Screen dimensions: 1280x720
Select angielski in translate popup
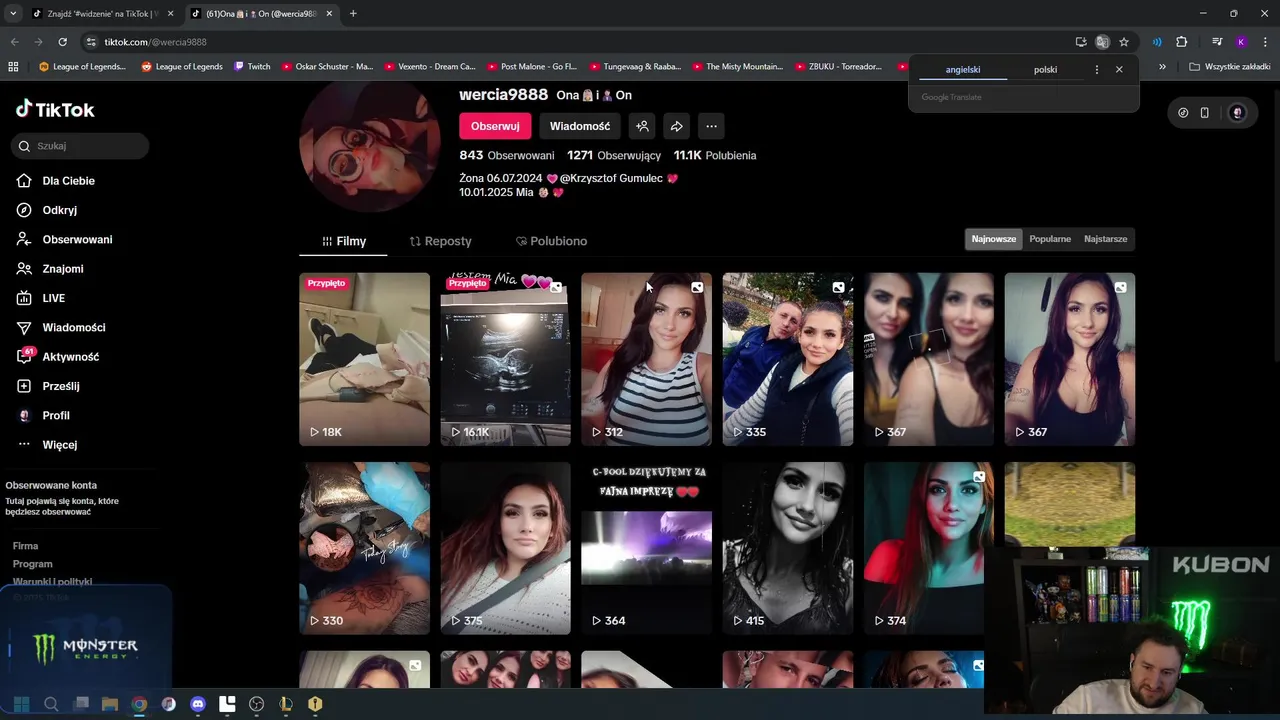point(963,70)
